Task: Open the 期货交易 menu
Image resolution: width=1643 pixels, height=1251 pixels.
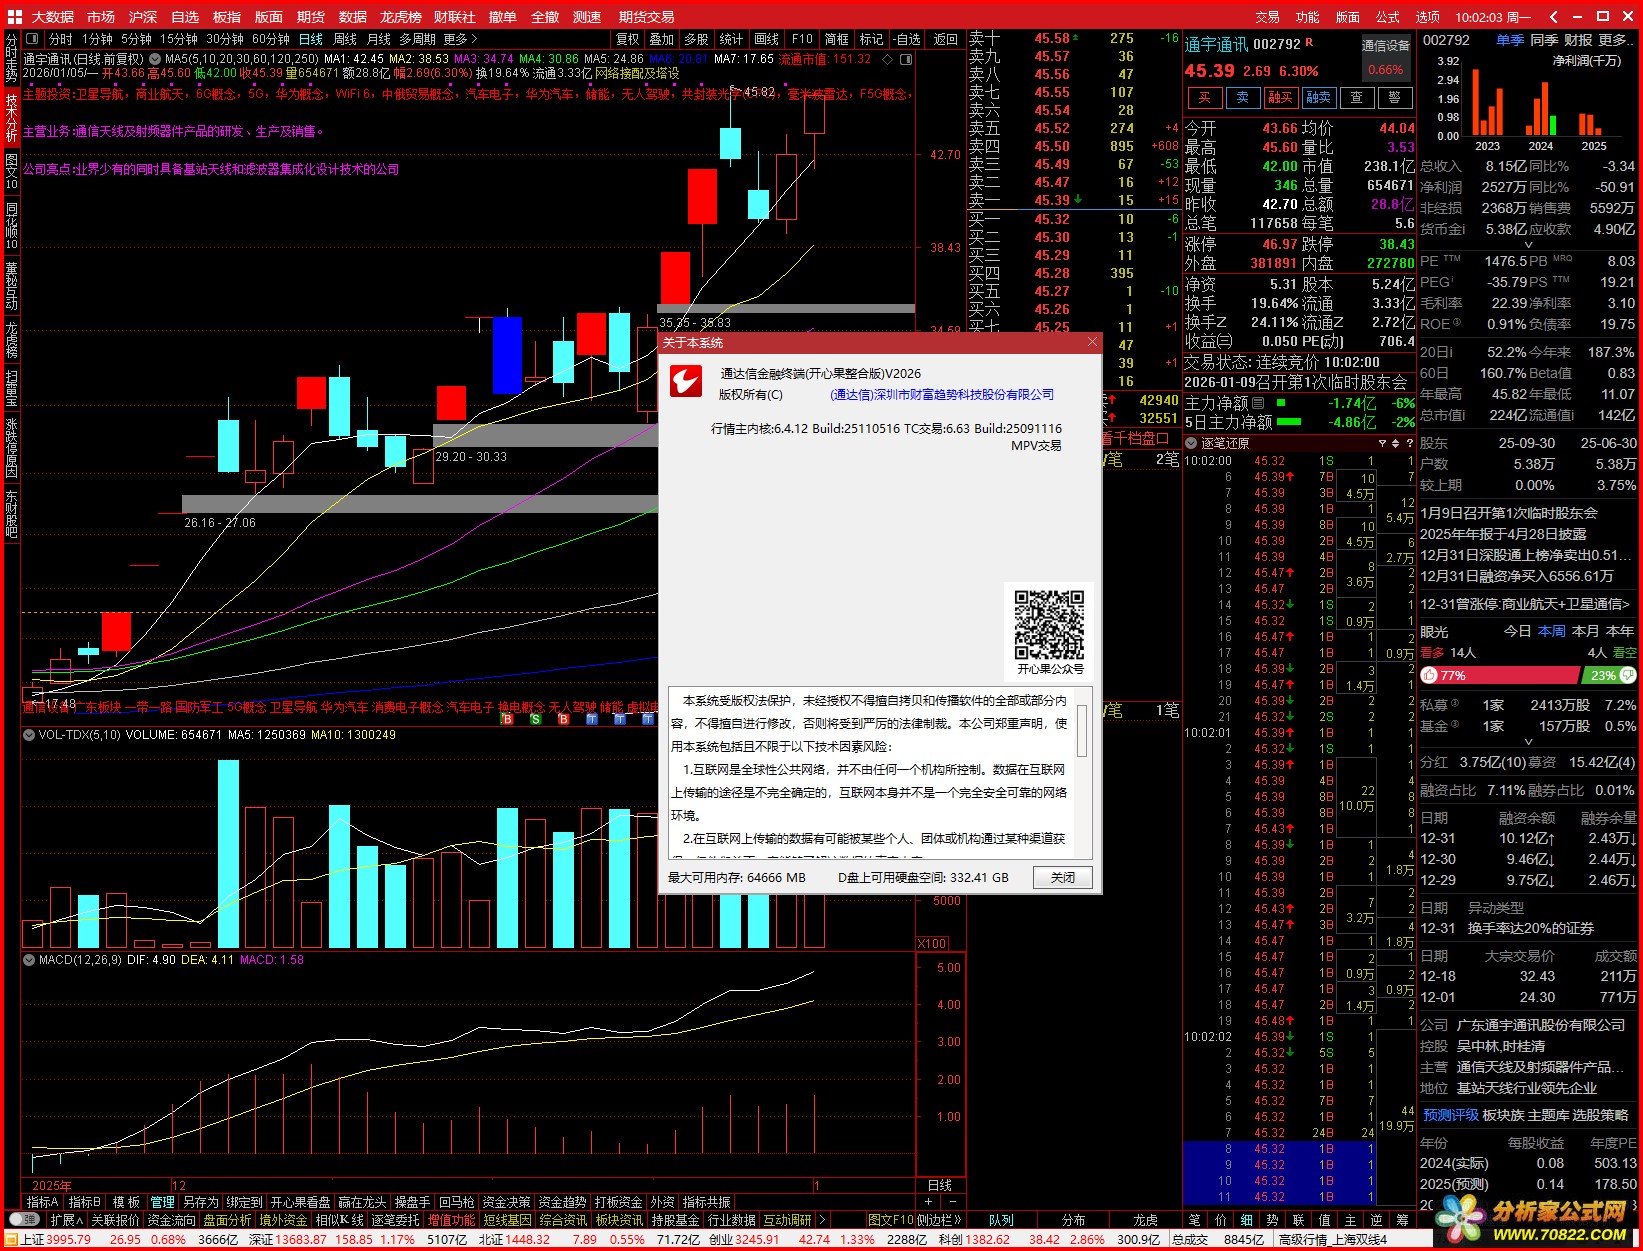Action: pyautogui.click(x=646, y=17)
